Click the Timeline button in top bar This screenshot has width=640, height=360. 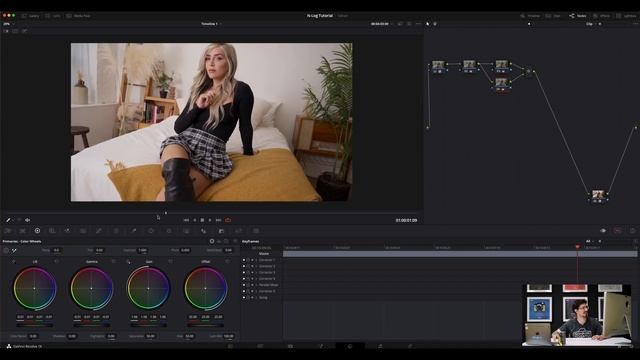point(530,16)
